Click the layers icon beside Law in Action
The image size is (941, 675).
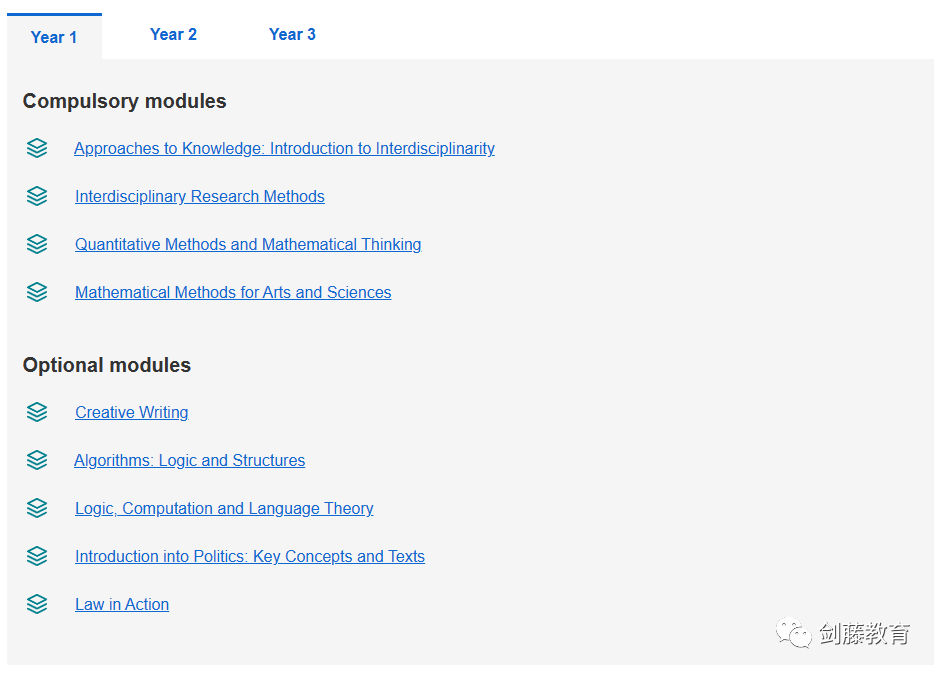[x=37, y=604]
